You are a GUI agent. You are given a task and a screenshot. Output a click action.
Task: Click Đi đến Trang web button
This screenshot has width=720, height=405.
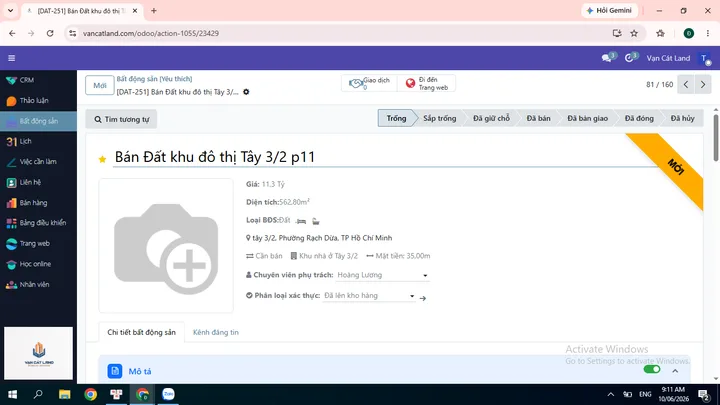(x=427, y=84)
